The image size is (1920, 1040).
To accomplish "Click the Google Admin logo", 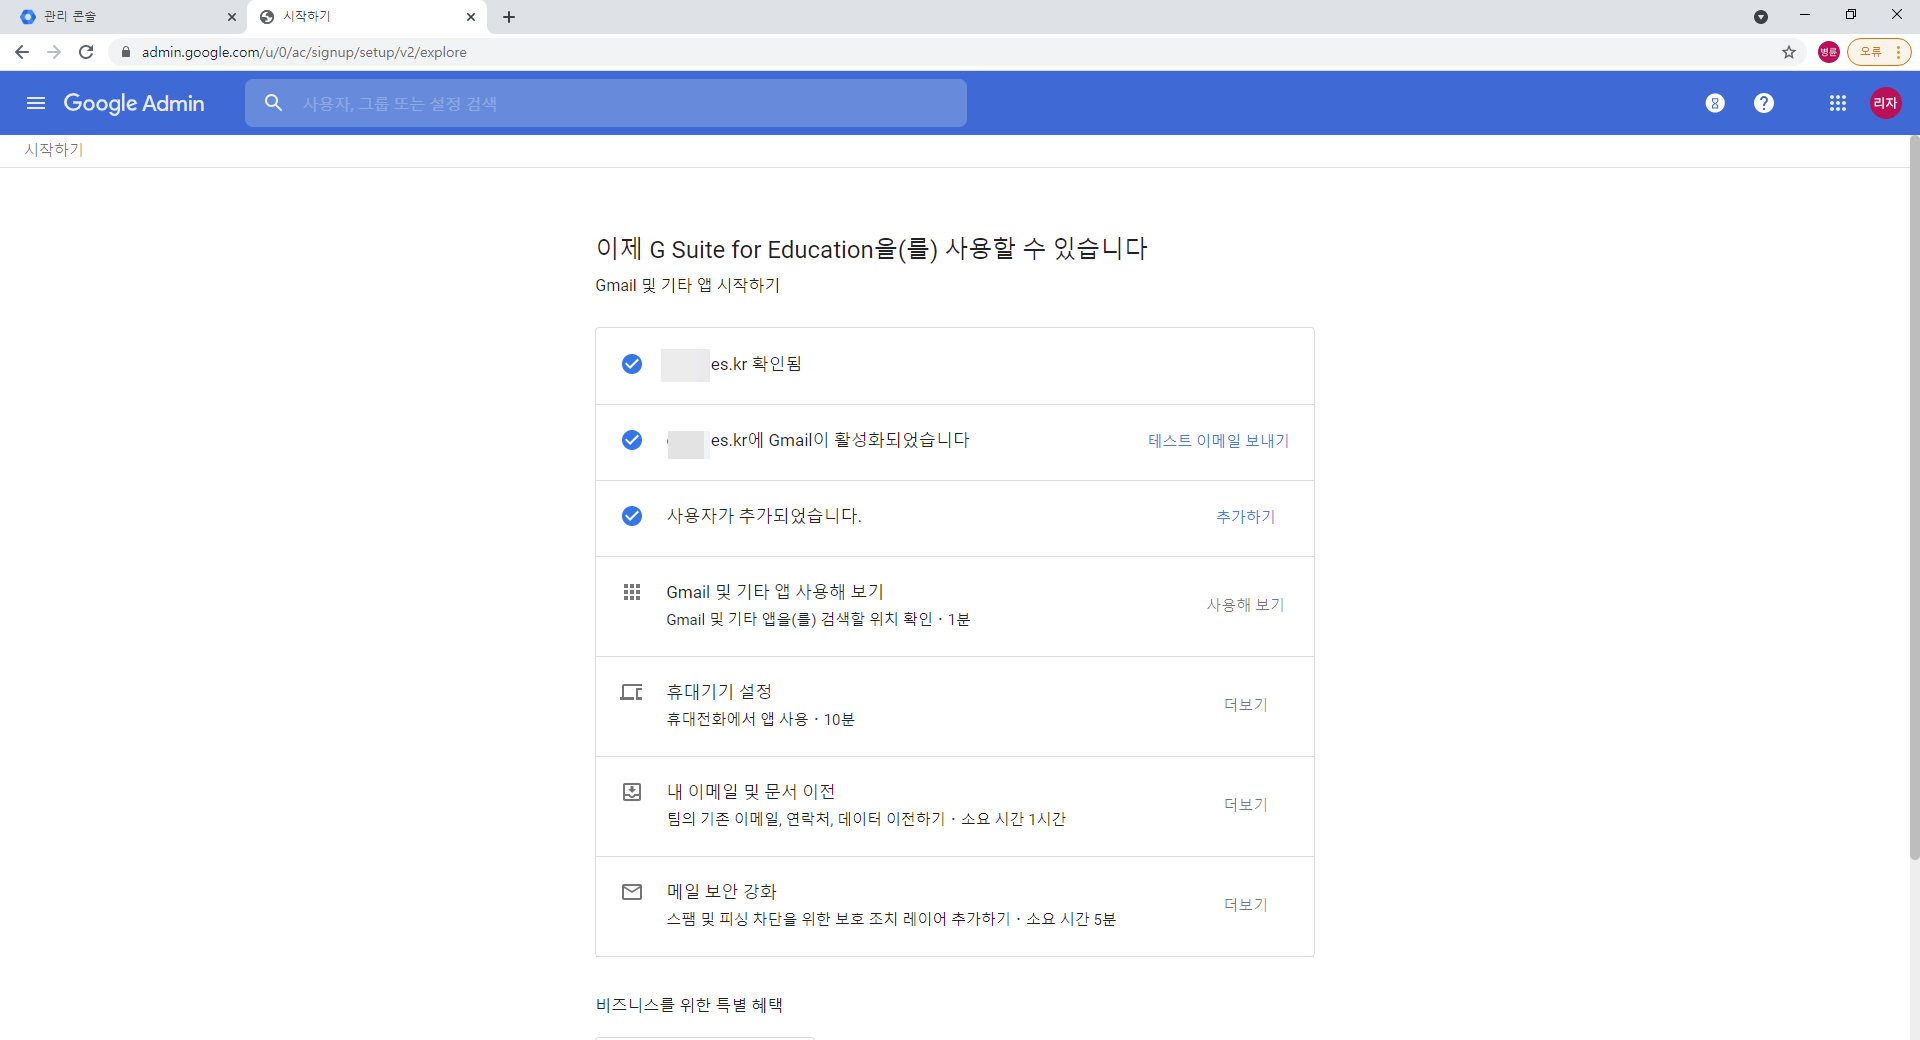I will (134, 103).
